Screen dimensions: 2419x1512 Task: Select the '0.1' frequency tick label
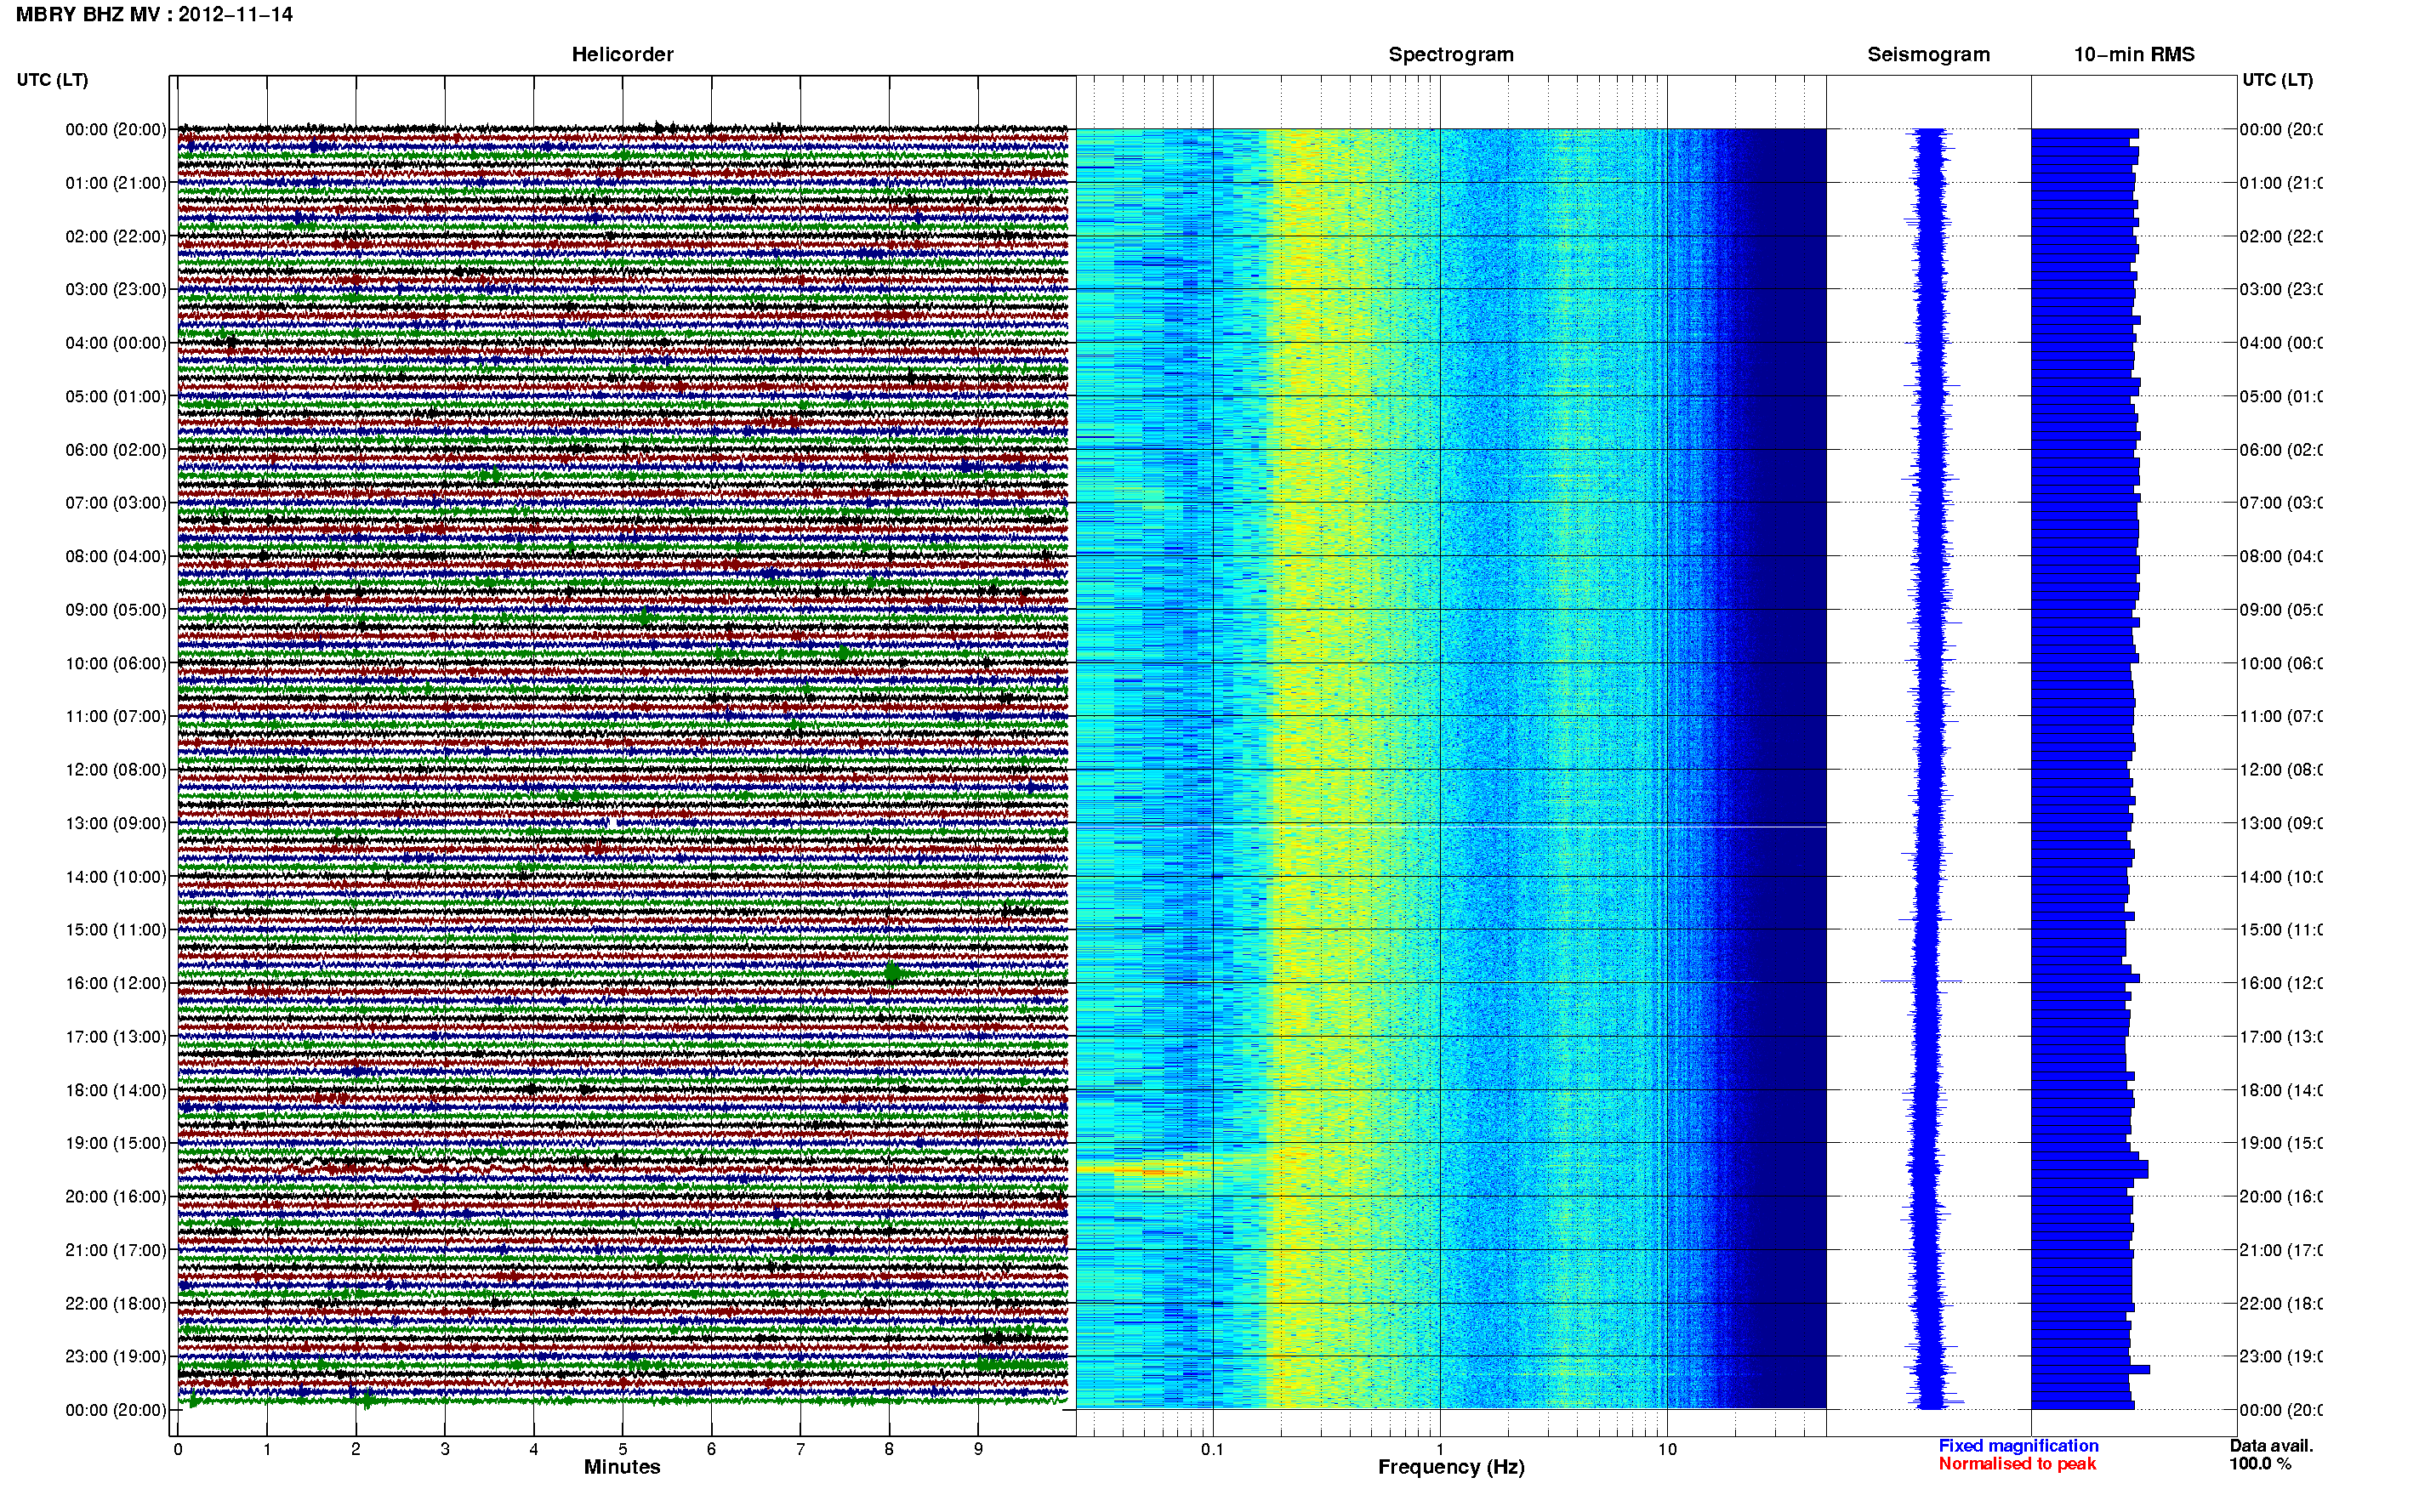pyautogui.click(x=1212, y=1449)
